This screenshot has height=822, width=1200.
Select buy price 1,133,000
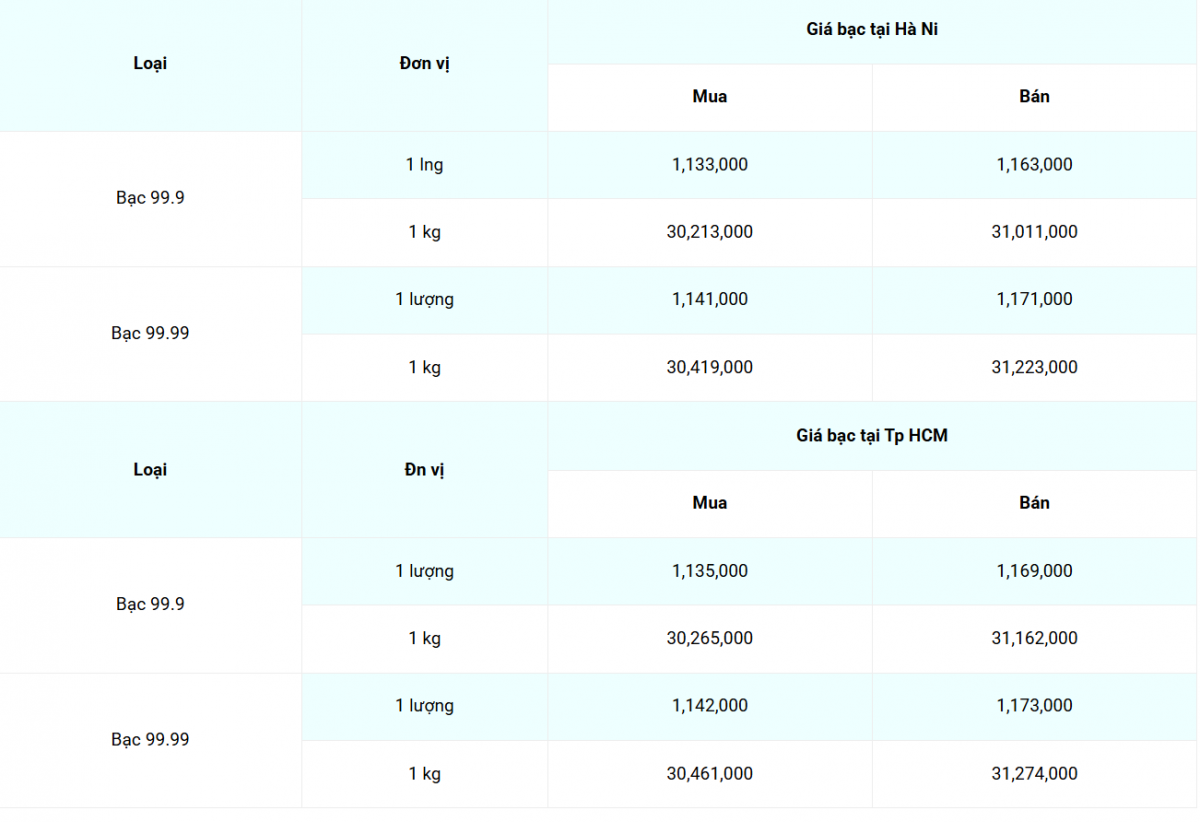tap(709, 164)
